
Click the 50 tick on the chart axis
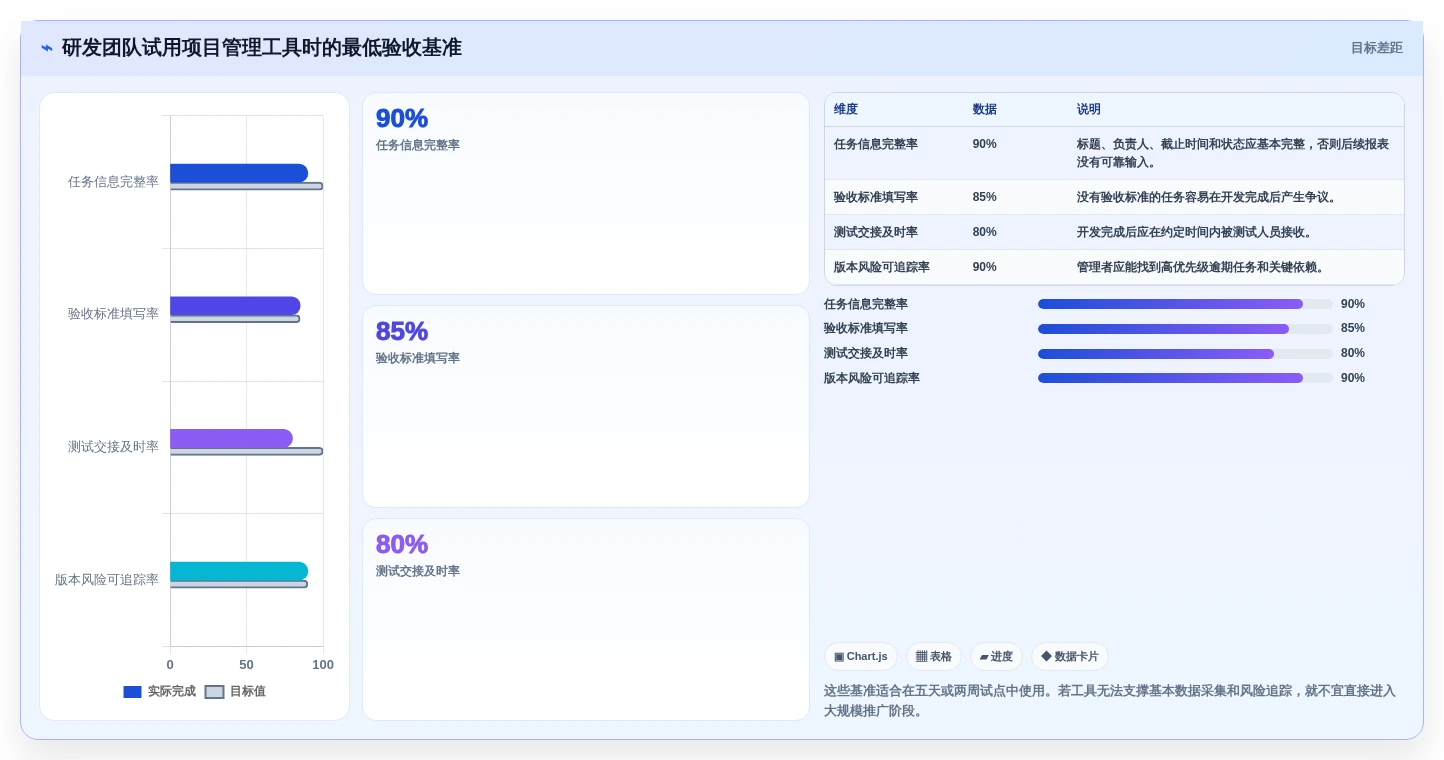point(246,665)
